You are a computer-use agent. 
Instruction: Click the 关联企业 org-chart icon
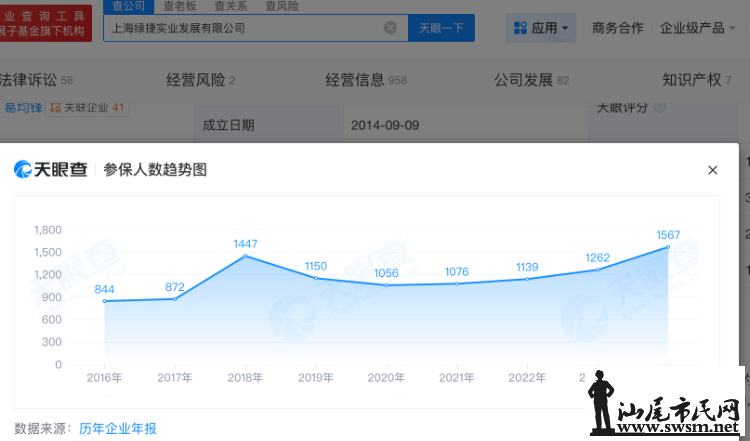[x=55, y=108]
